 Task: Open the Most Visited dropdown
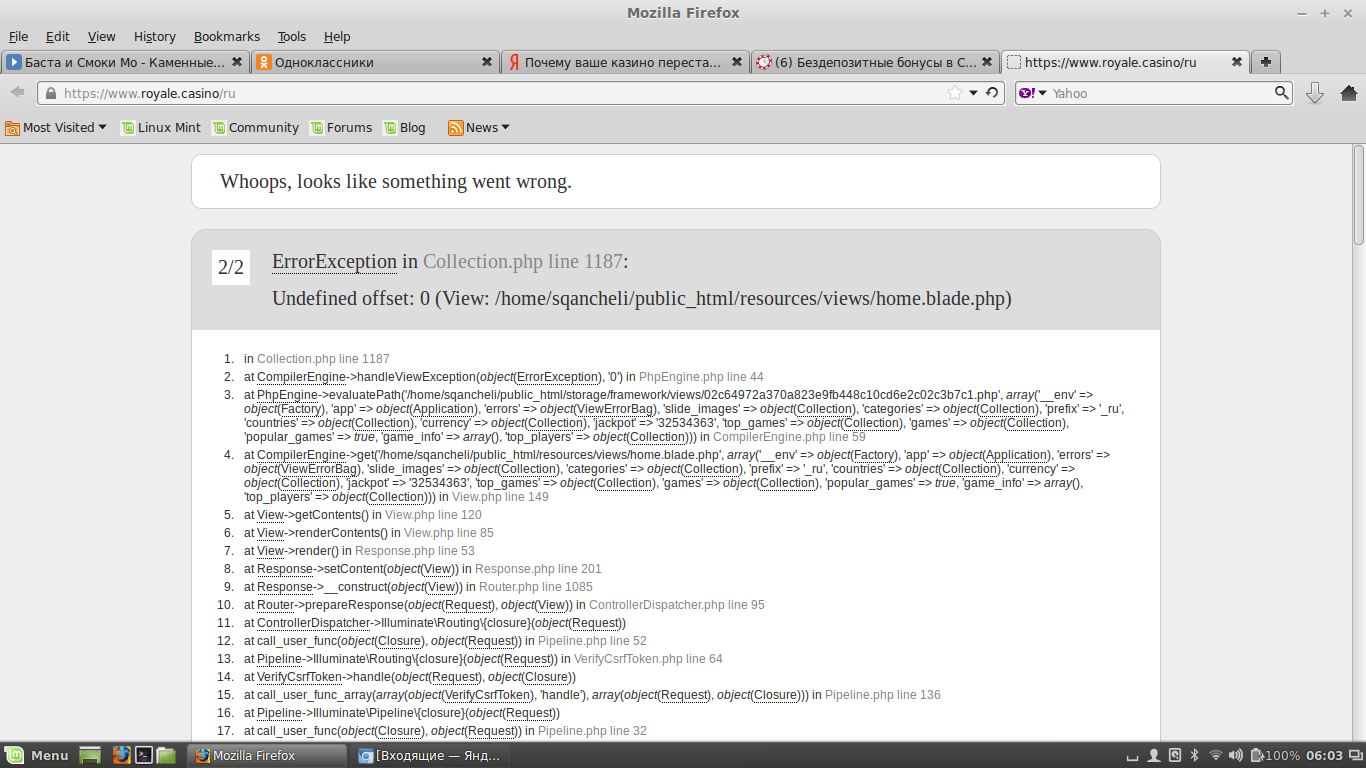point(55,127)
